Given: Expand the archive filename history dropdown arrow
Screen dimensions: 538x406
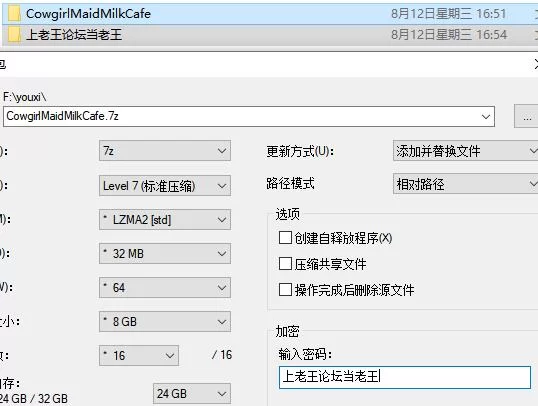Looking at the screenshot, I should point(486,117).
